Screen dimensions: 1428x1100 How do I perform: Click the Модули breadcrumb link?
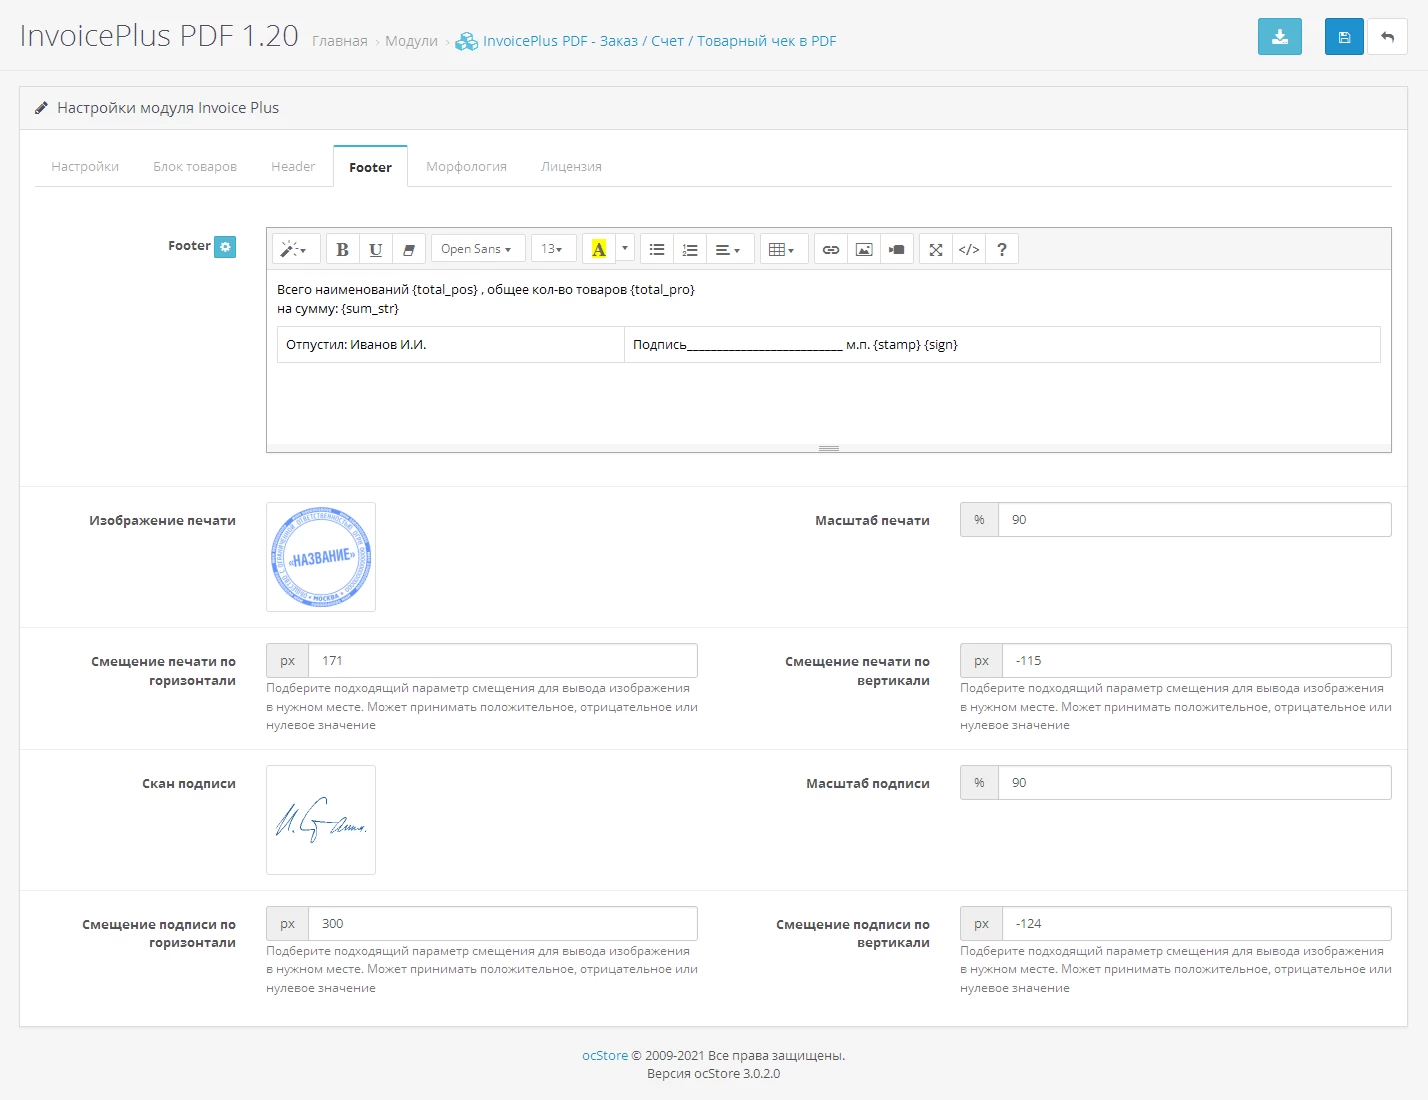411,41
